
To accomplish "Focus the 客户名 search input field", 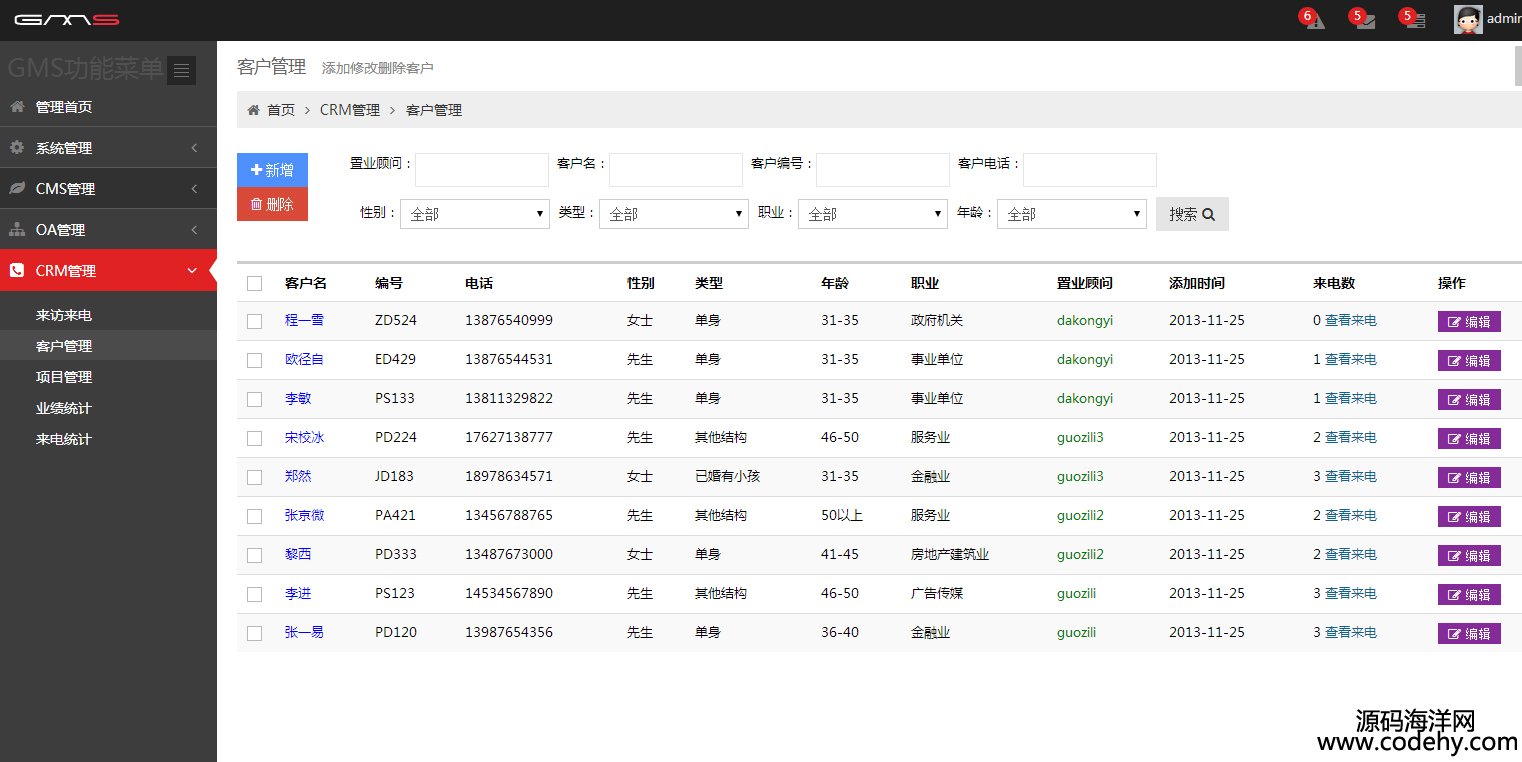I will [x=675, y=170].
